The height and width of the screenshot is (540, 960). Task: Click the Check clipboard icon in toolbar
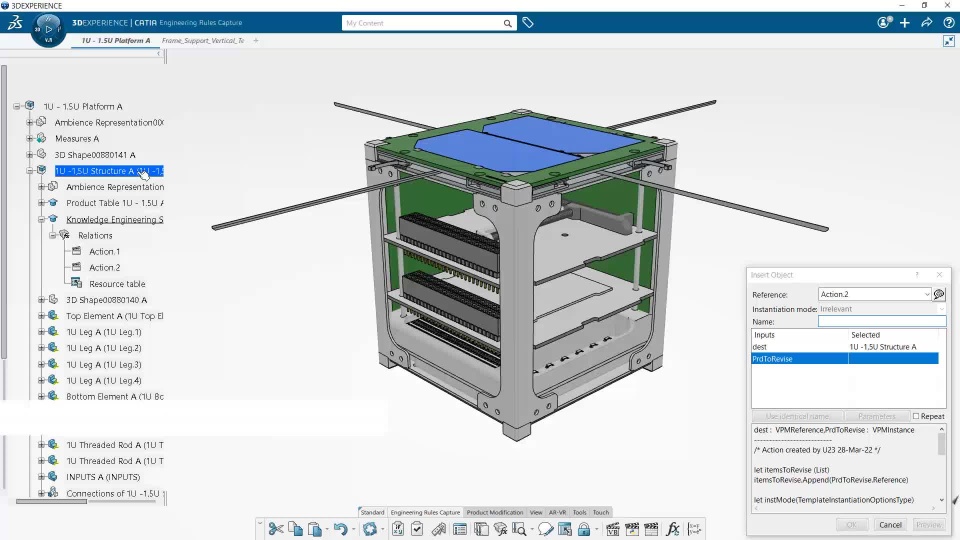point(417,529)
